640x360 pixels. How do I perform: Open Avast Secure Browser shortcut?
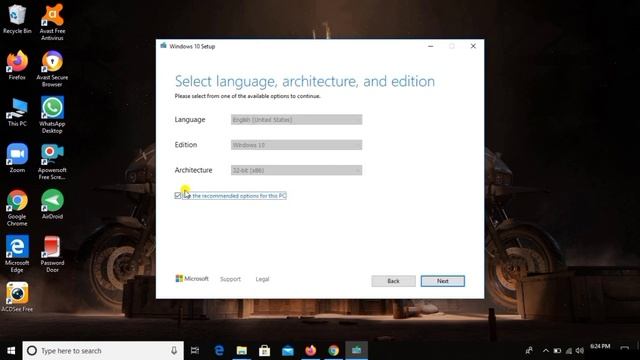point(52,68)
